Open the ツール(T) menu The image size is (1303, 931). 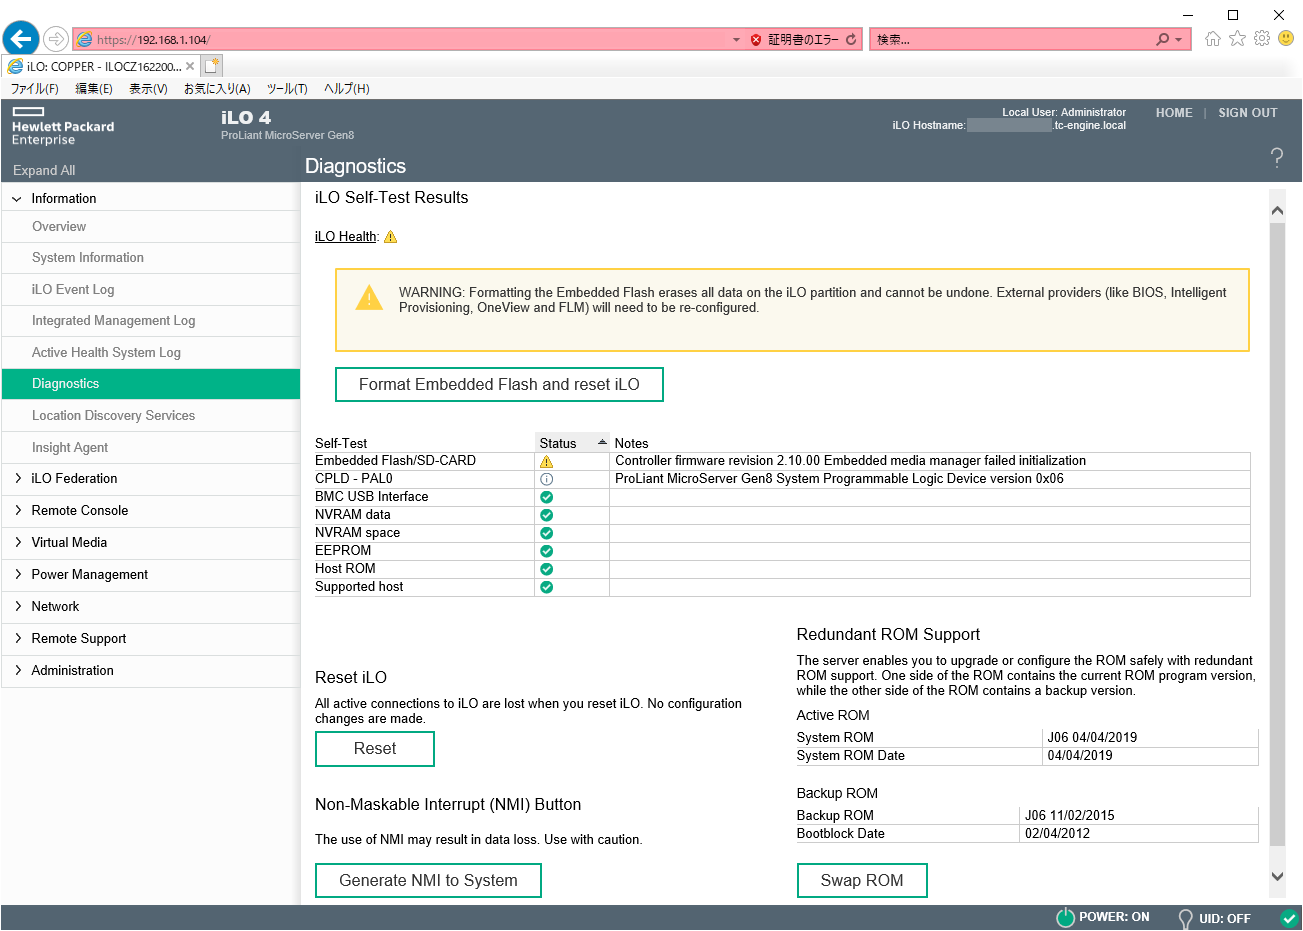pos(287,89)
